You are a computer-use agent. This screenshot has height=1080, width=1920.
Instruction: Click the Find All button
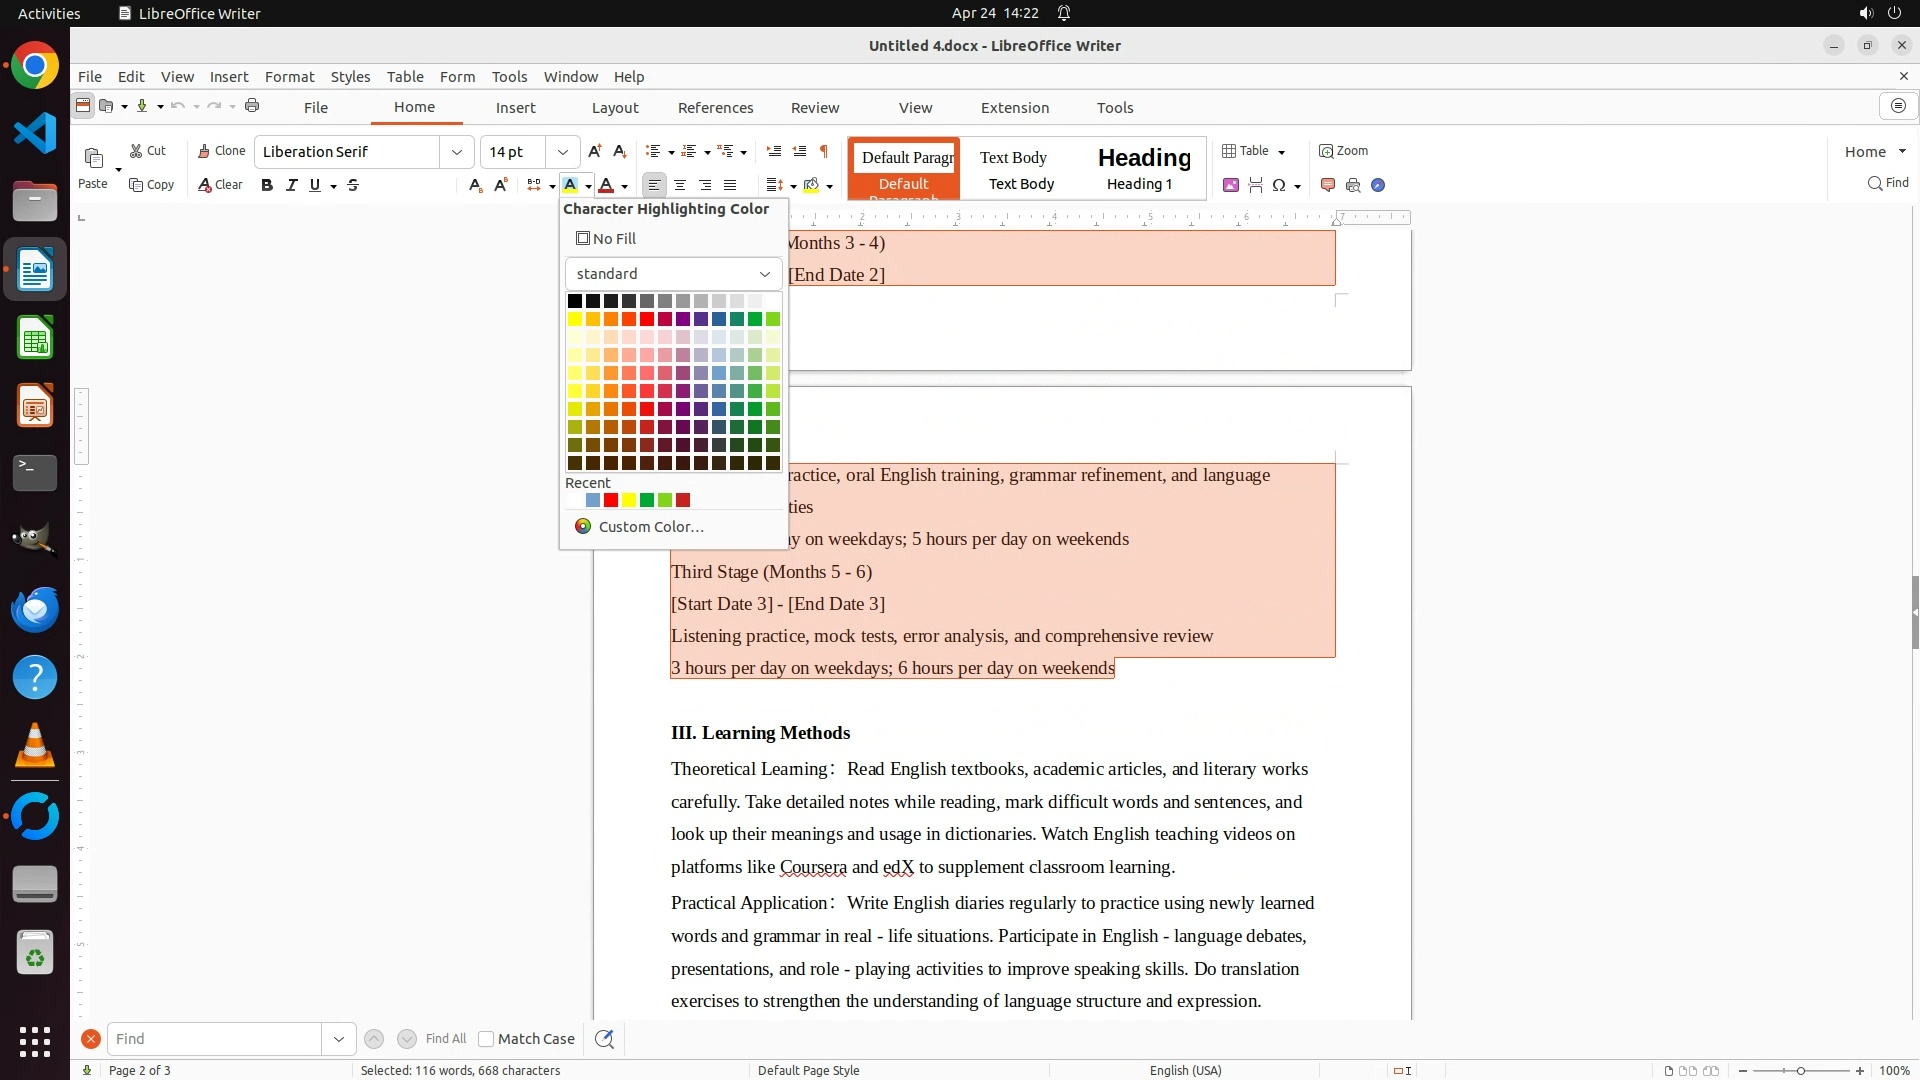pos(445,1039)
